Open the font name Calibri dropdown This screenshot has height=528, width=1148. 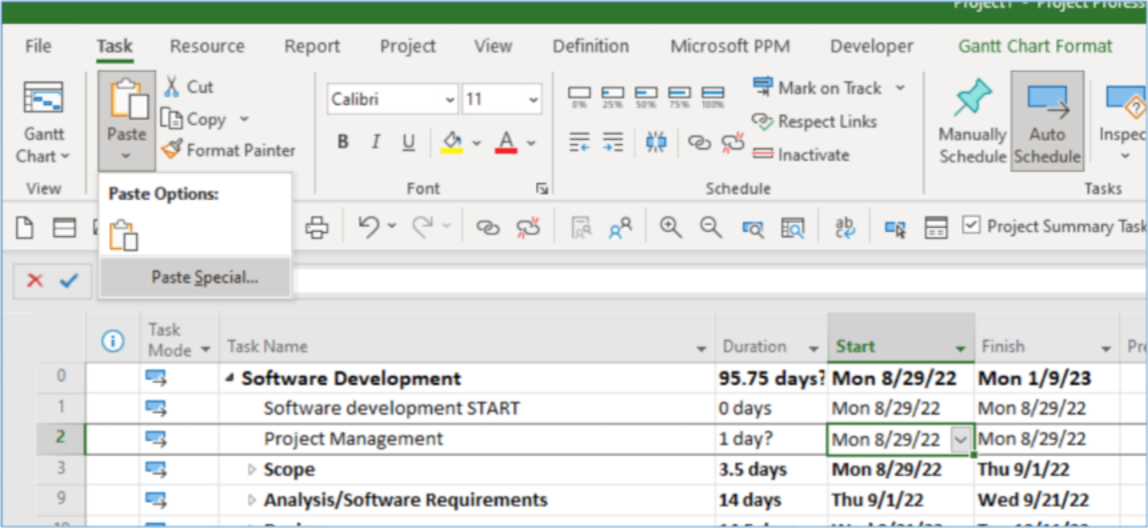[449, 100]
